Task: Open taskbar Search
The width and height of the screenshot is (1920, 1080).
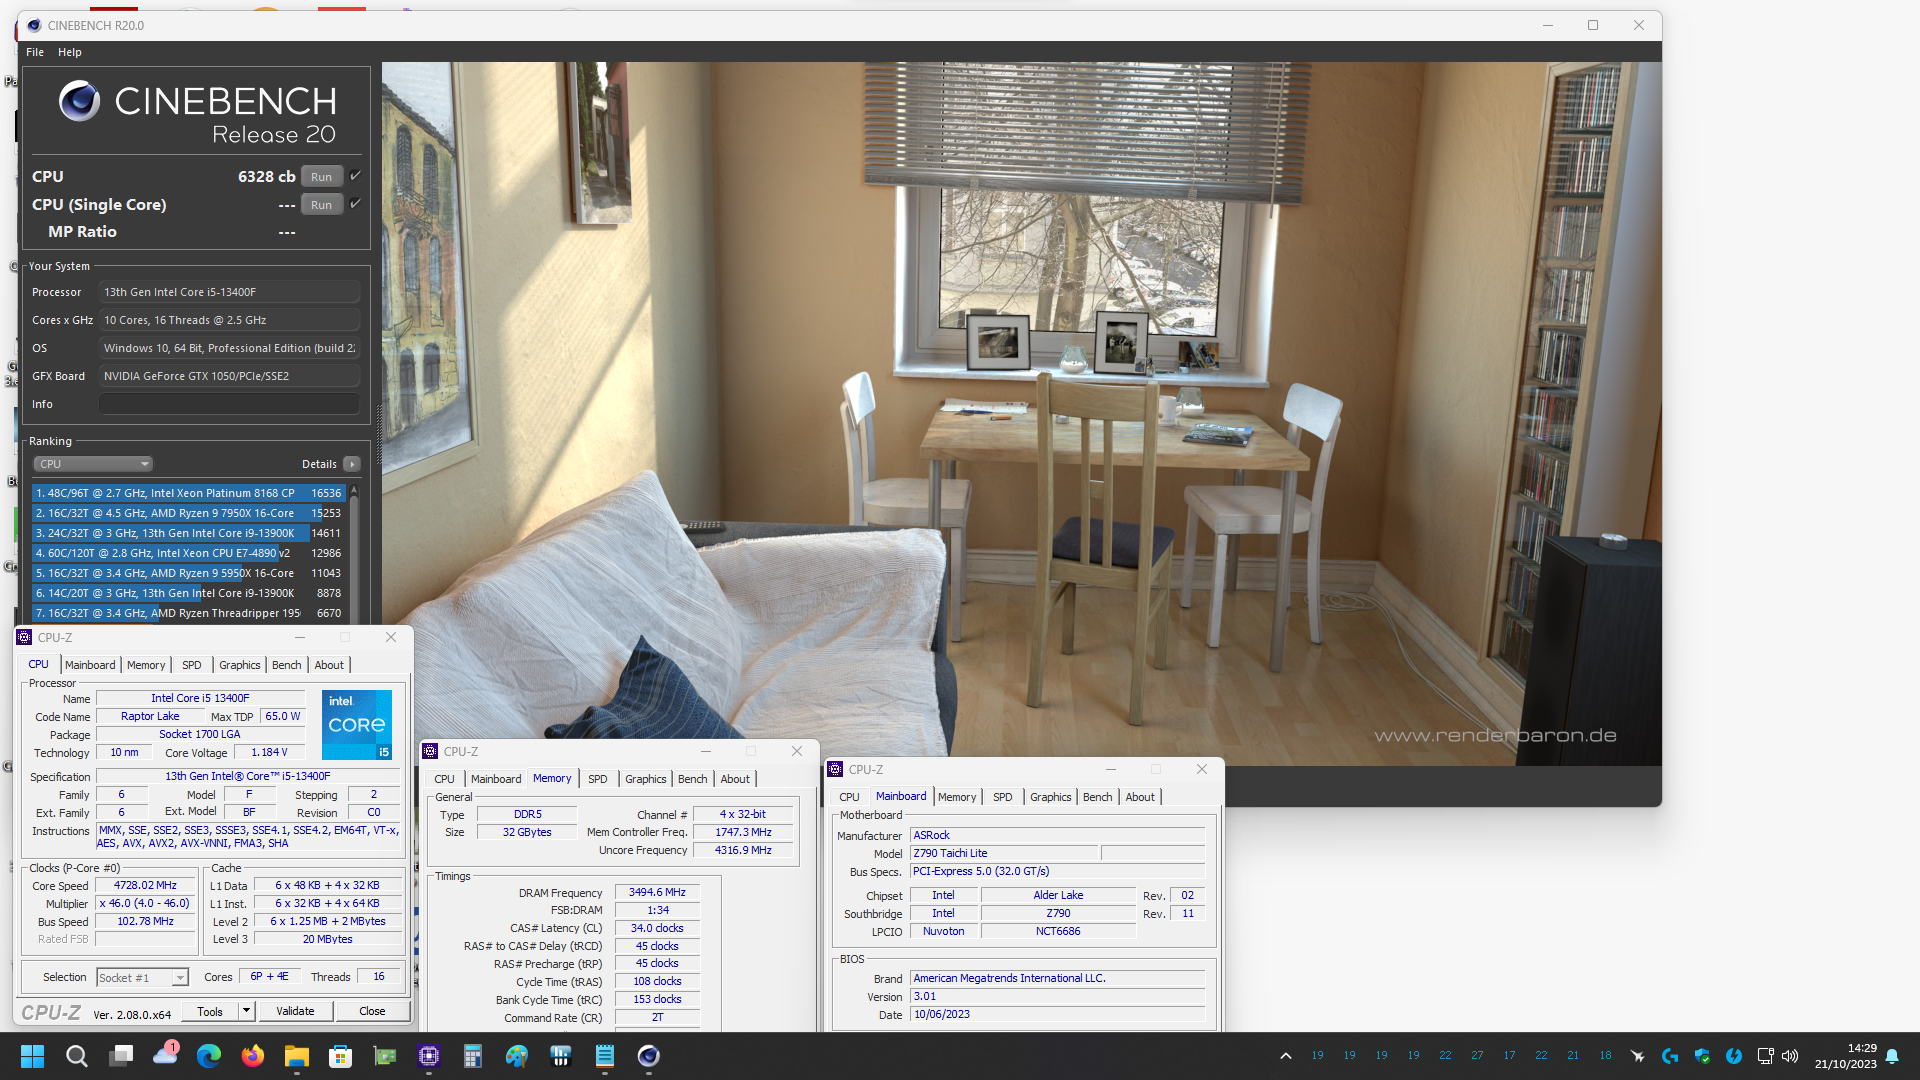Action: [x=76, y=1056]
